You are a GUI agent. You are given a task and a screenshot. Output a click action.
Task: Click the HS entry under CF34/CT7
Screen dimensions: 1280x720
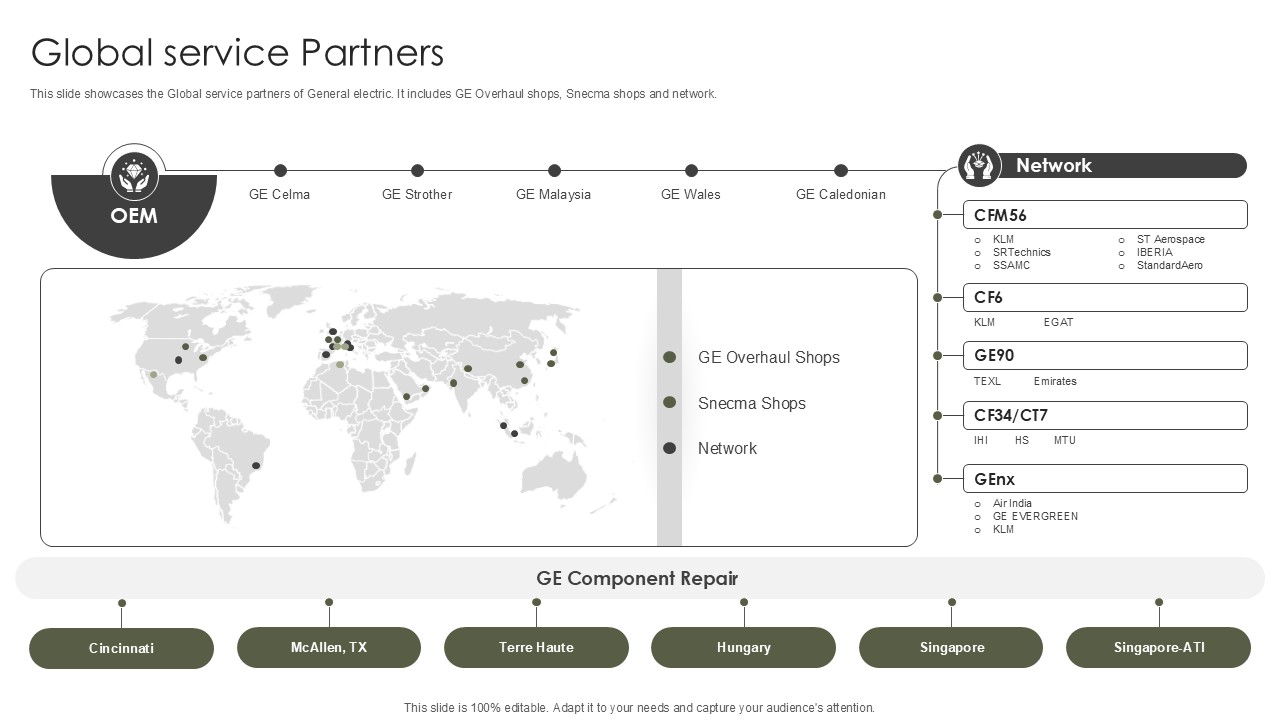1021,440
